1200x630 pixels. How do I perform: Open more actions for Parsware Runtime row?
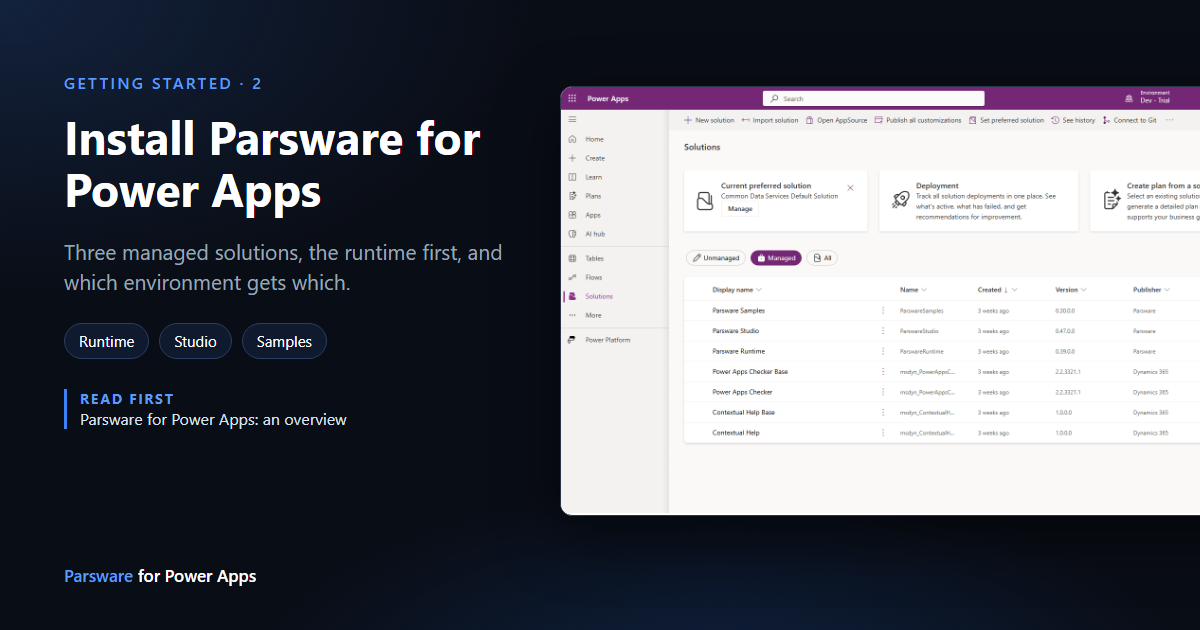point(882,352)
